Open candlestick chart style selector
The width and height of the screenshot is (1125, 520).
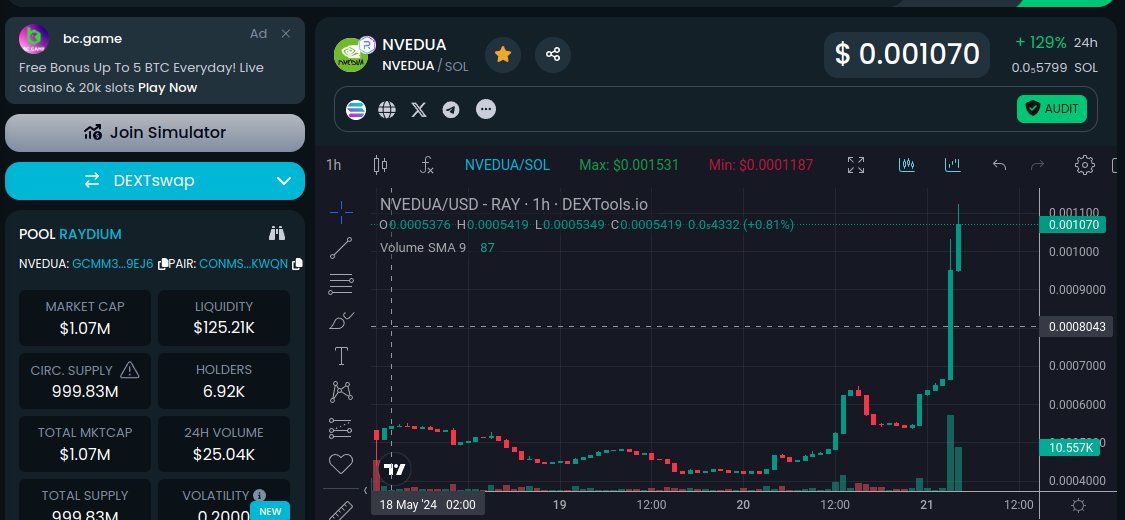(x=381, y=165)
